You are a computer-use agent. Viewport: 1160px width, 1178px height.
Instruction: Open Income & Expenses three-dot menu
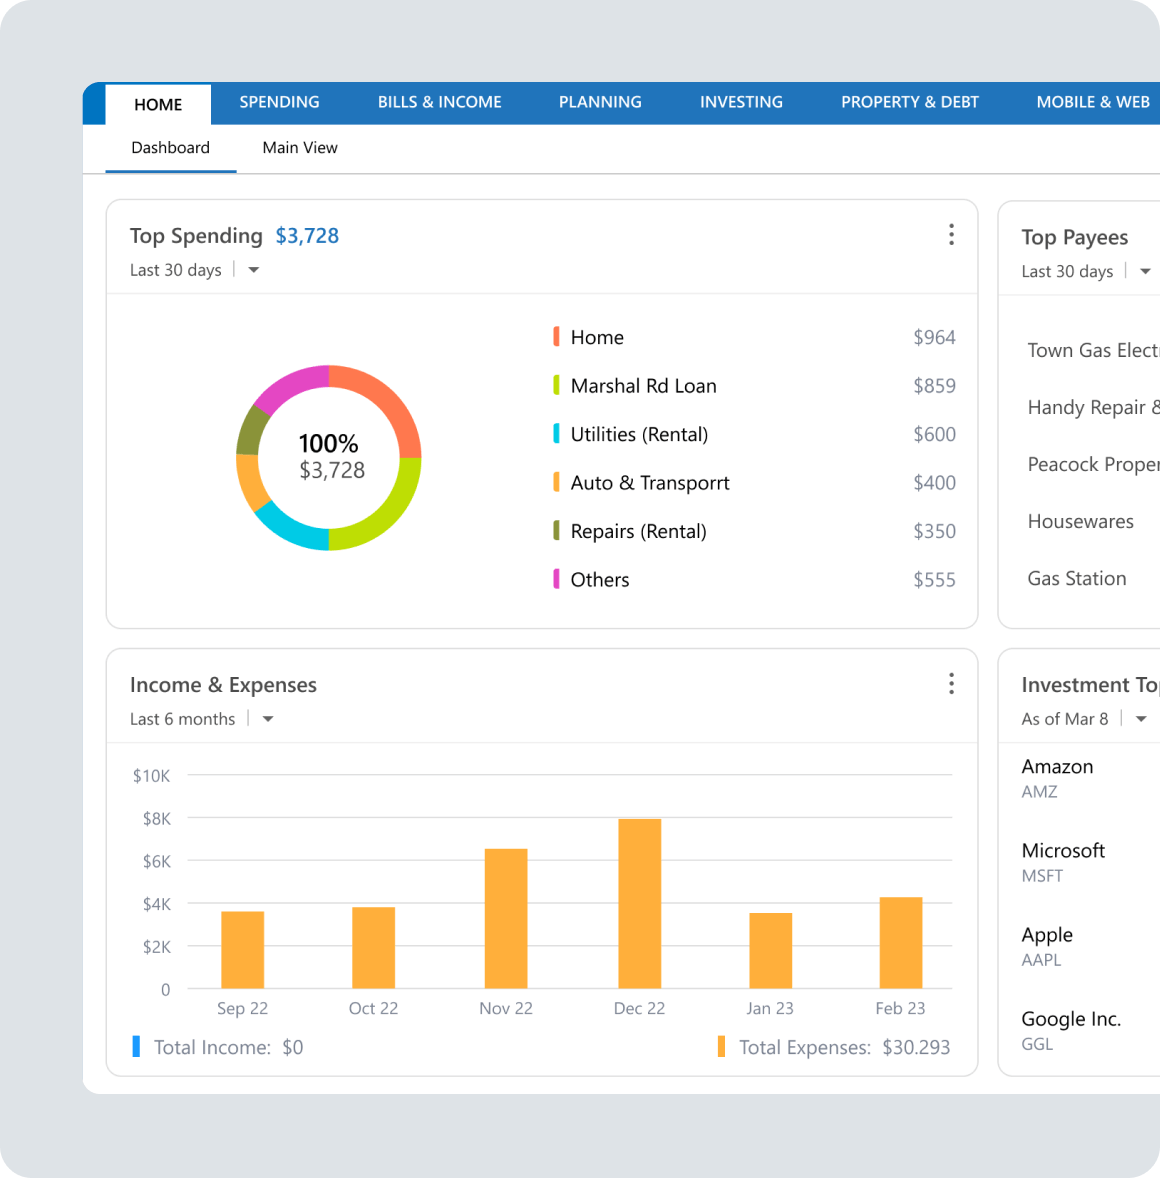coord(950,684)
